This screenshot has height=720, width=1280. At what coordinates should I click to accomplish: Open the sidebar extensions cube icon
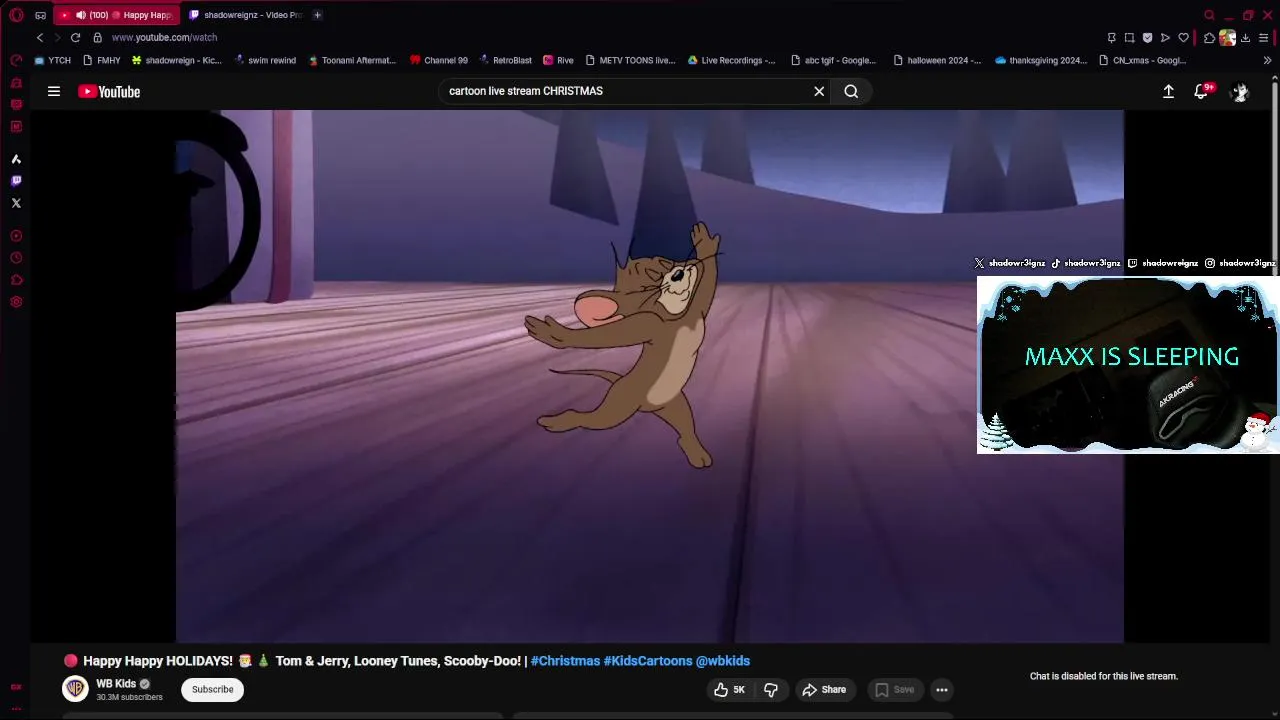(16, 280)
